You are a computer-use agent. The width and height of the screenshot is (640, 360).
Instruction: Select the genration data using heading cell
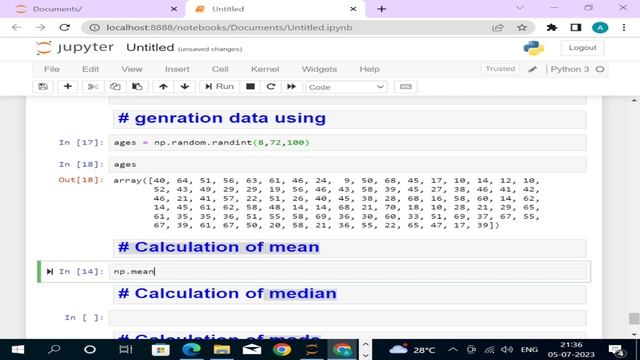tap(350, 119)
